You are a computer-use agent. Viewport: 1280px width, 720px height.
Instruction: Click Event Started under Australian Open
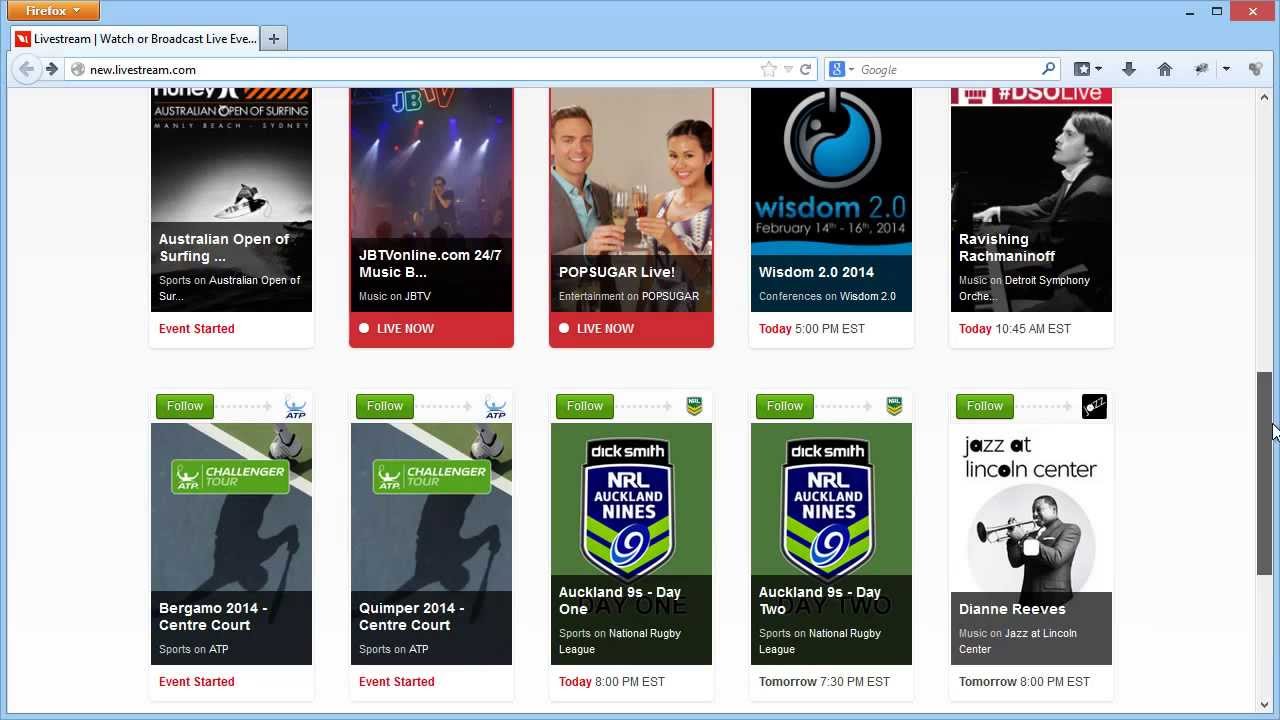196,328
